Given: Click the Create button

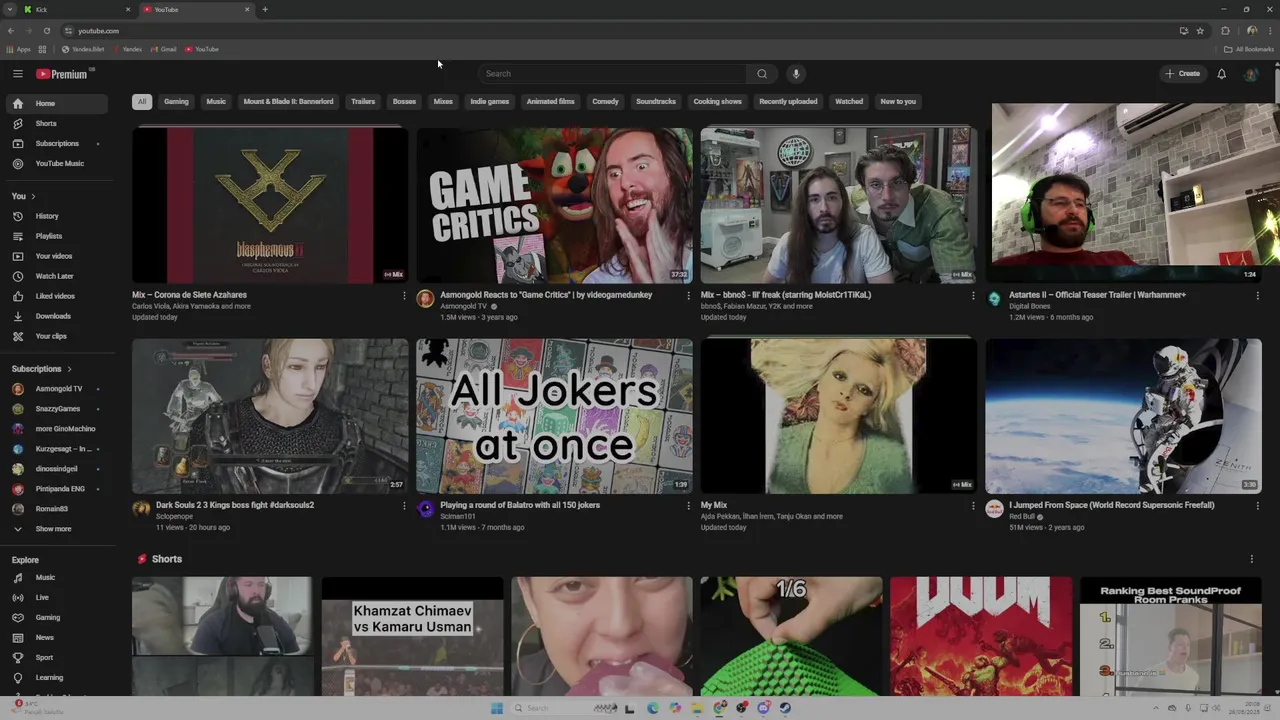Looking at the screenshot, I should click(x=1182, y=74).
